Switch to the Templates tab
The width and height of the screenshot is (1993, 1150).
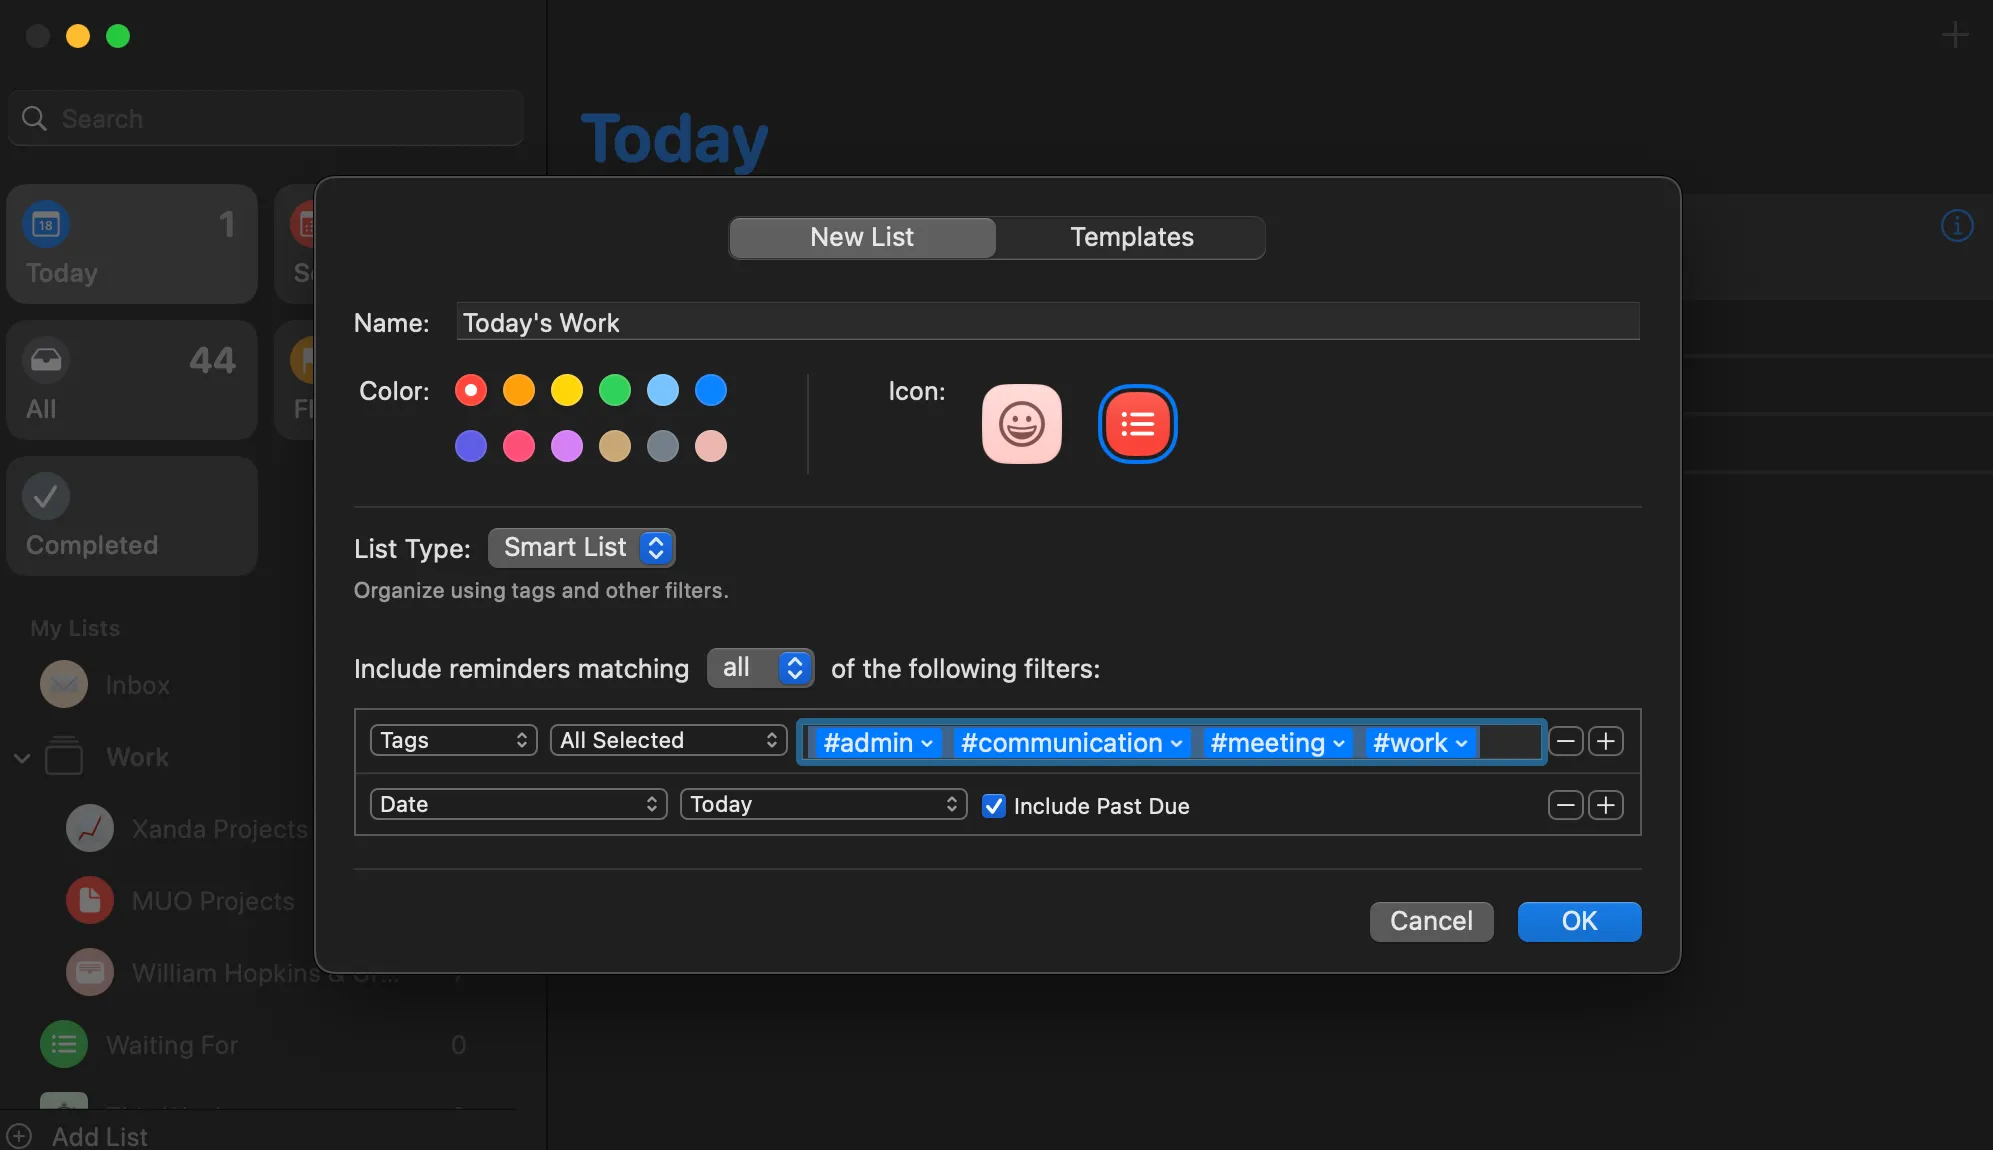pyautogui.click(x=1131, y=237)
